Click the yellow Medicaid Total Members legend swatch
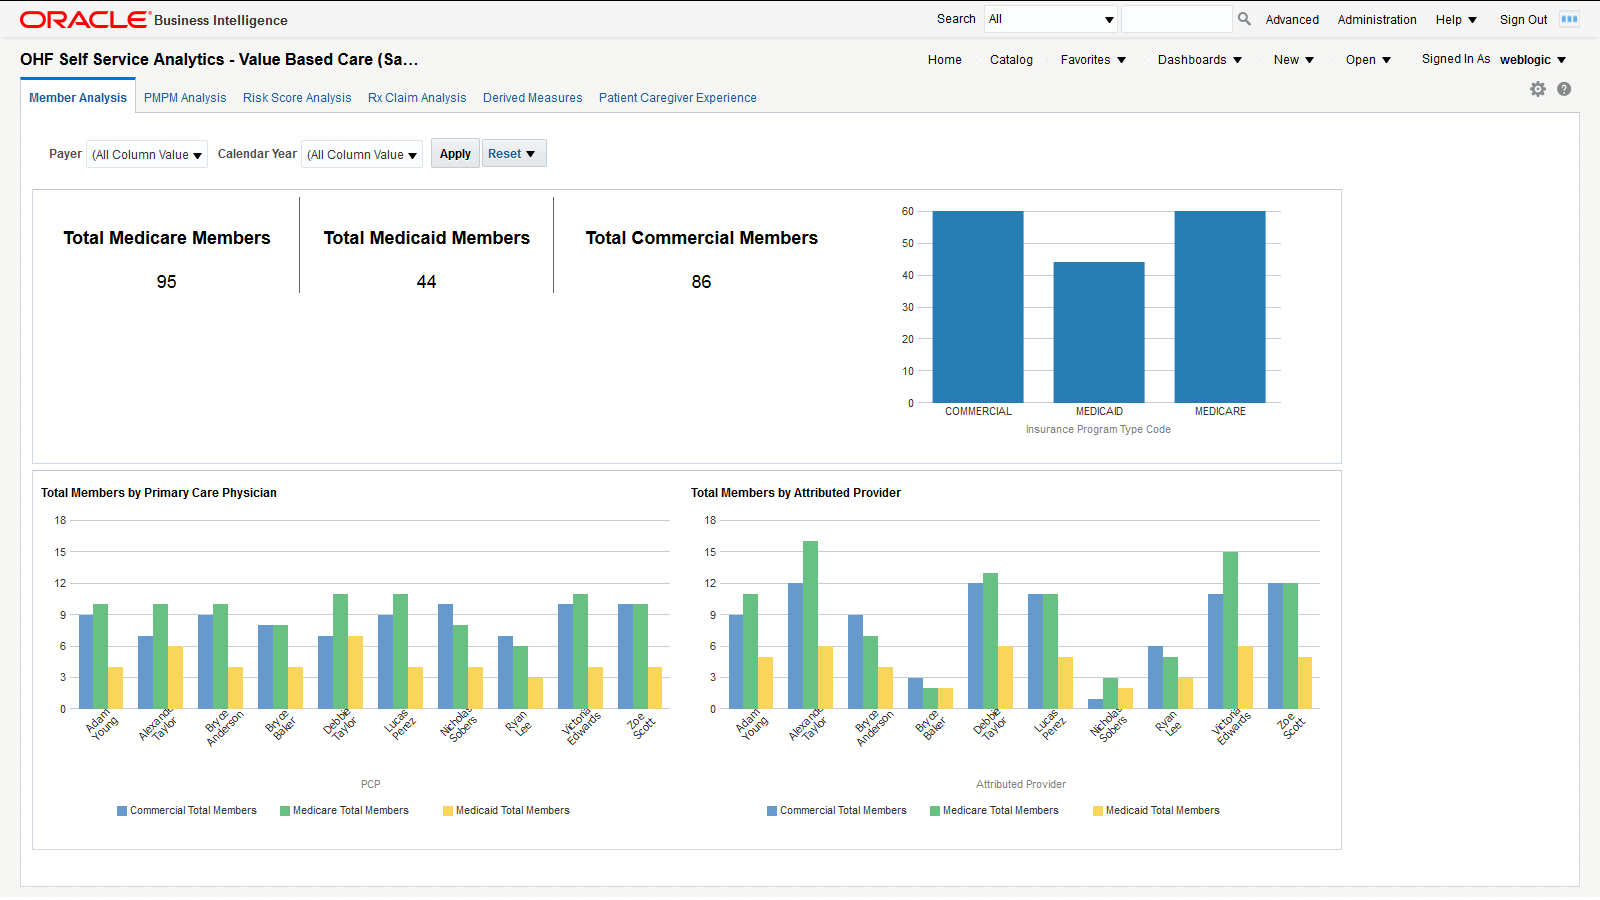Viewport: 1600px width, 900px height. [448, 810]
